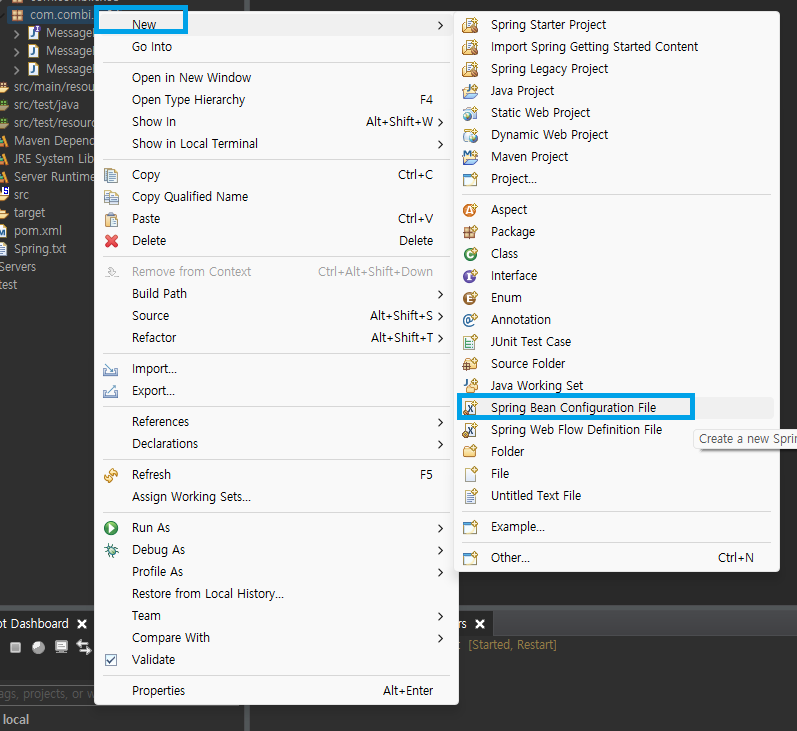797x731 pixels.
Task: Click the Source Folder icon
Action: 470,364
